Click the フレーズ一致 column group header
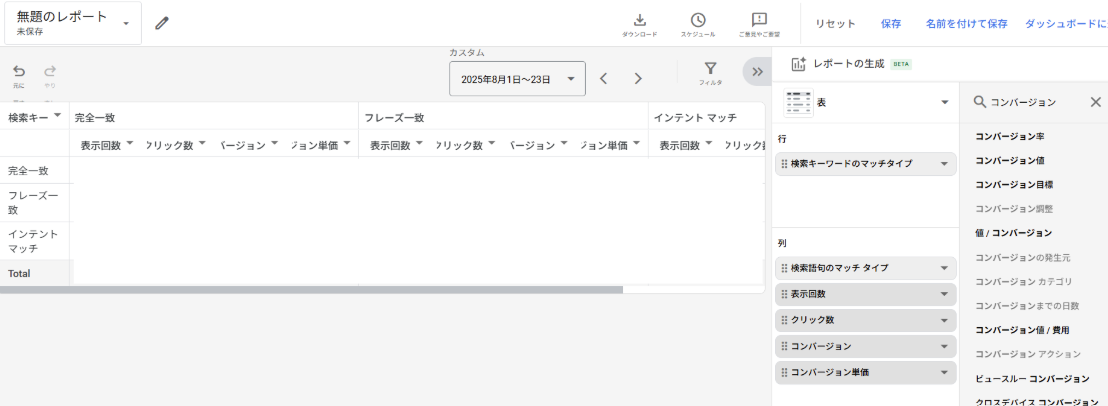The image size is (1108, 406). pos(394,117)
